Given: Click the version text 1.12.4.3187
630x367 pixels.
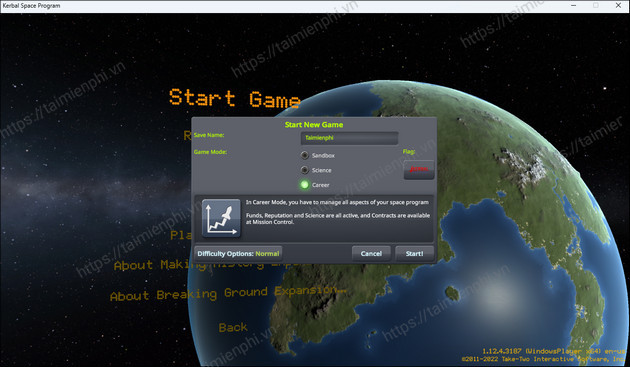Looking at the screenshot, I should pos(501,351).
